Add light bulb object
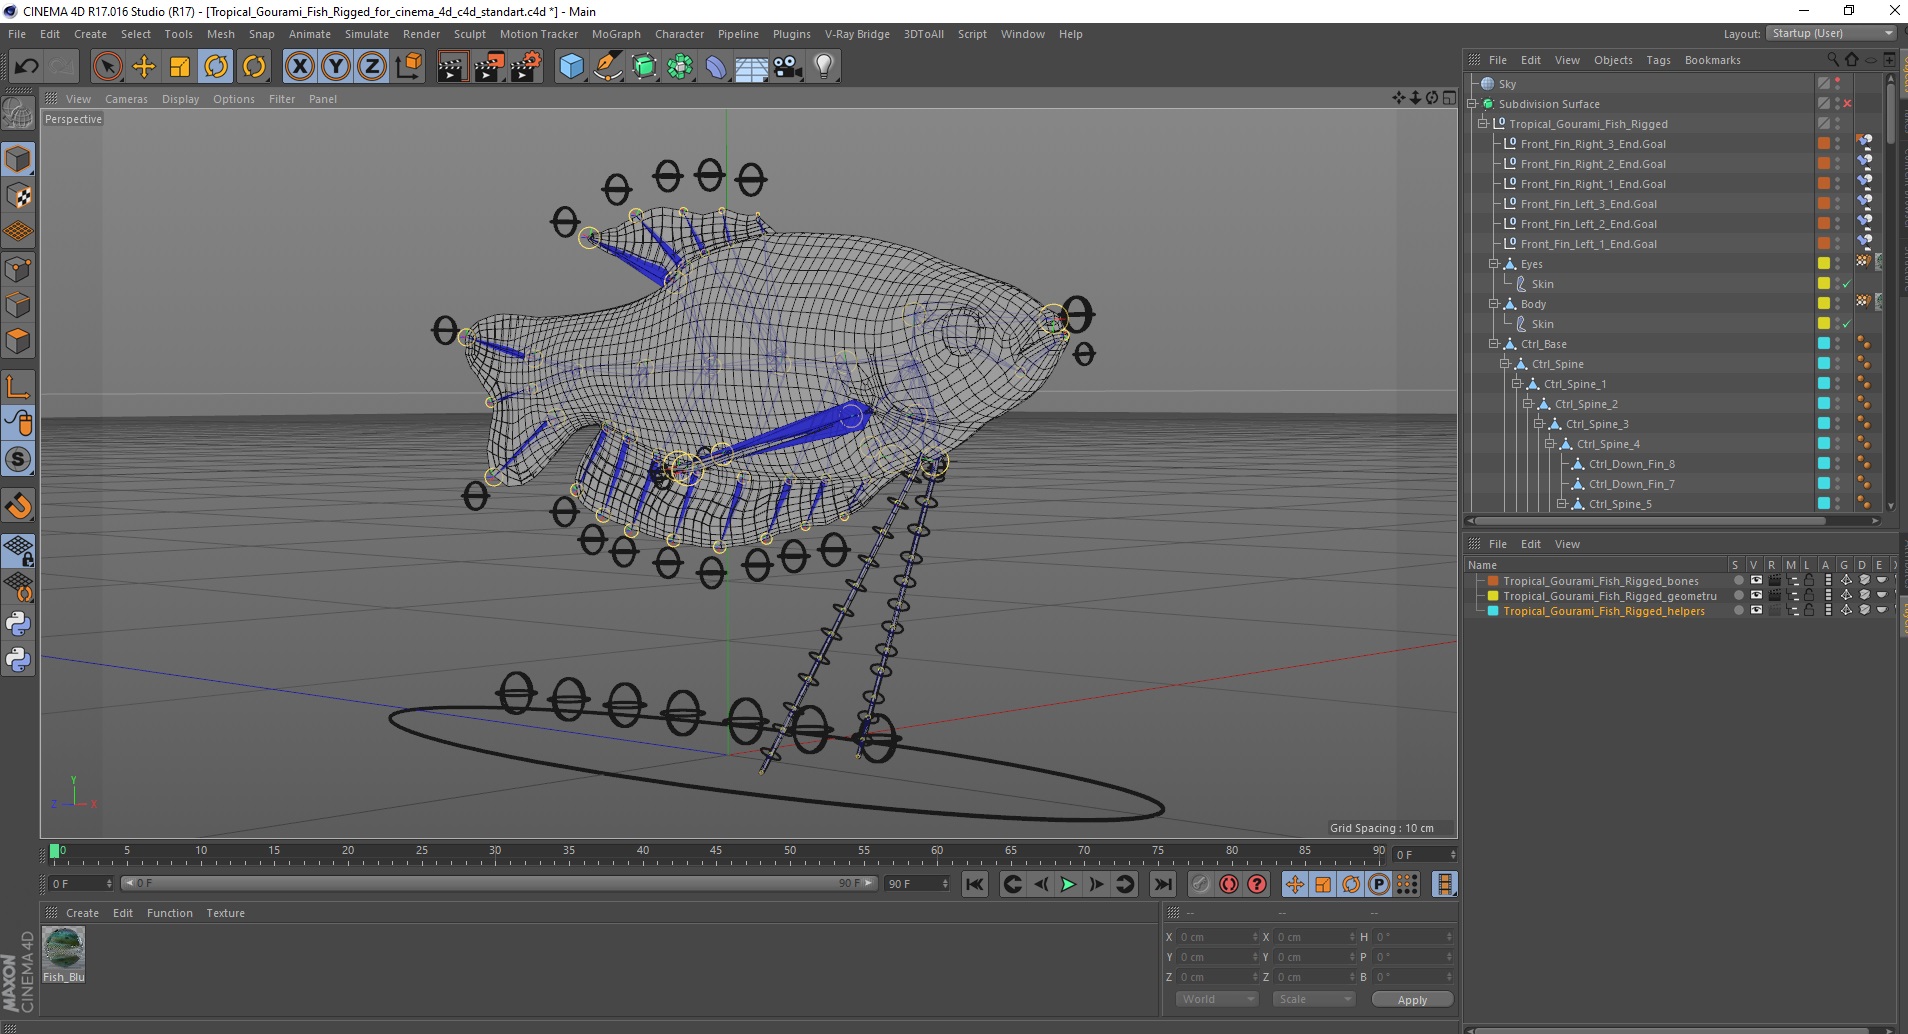Screen dimensions: 1908x1034 click(824, 66)
